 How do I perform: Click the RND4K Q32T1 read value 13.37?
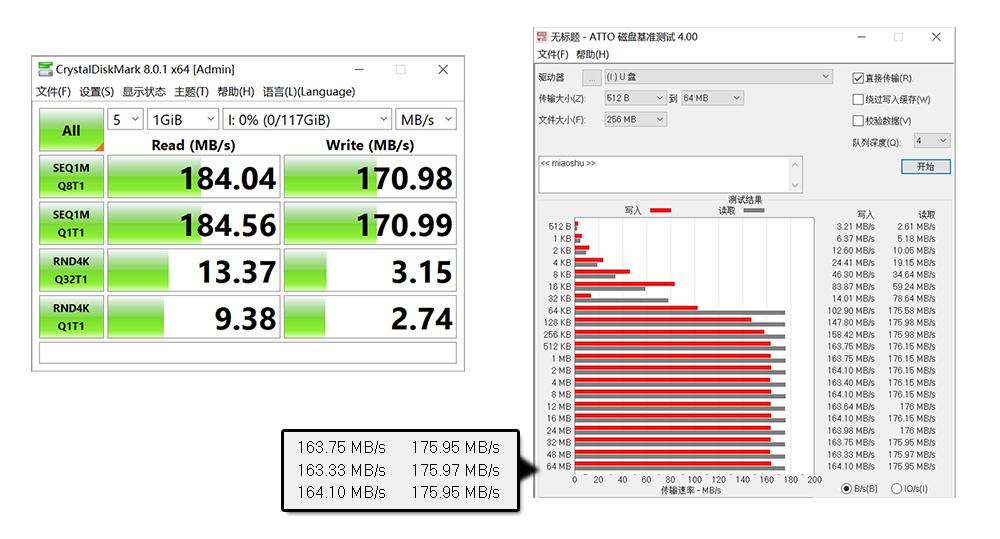194,270
